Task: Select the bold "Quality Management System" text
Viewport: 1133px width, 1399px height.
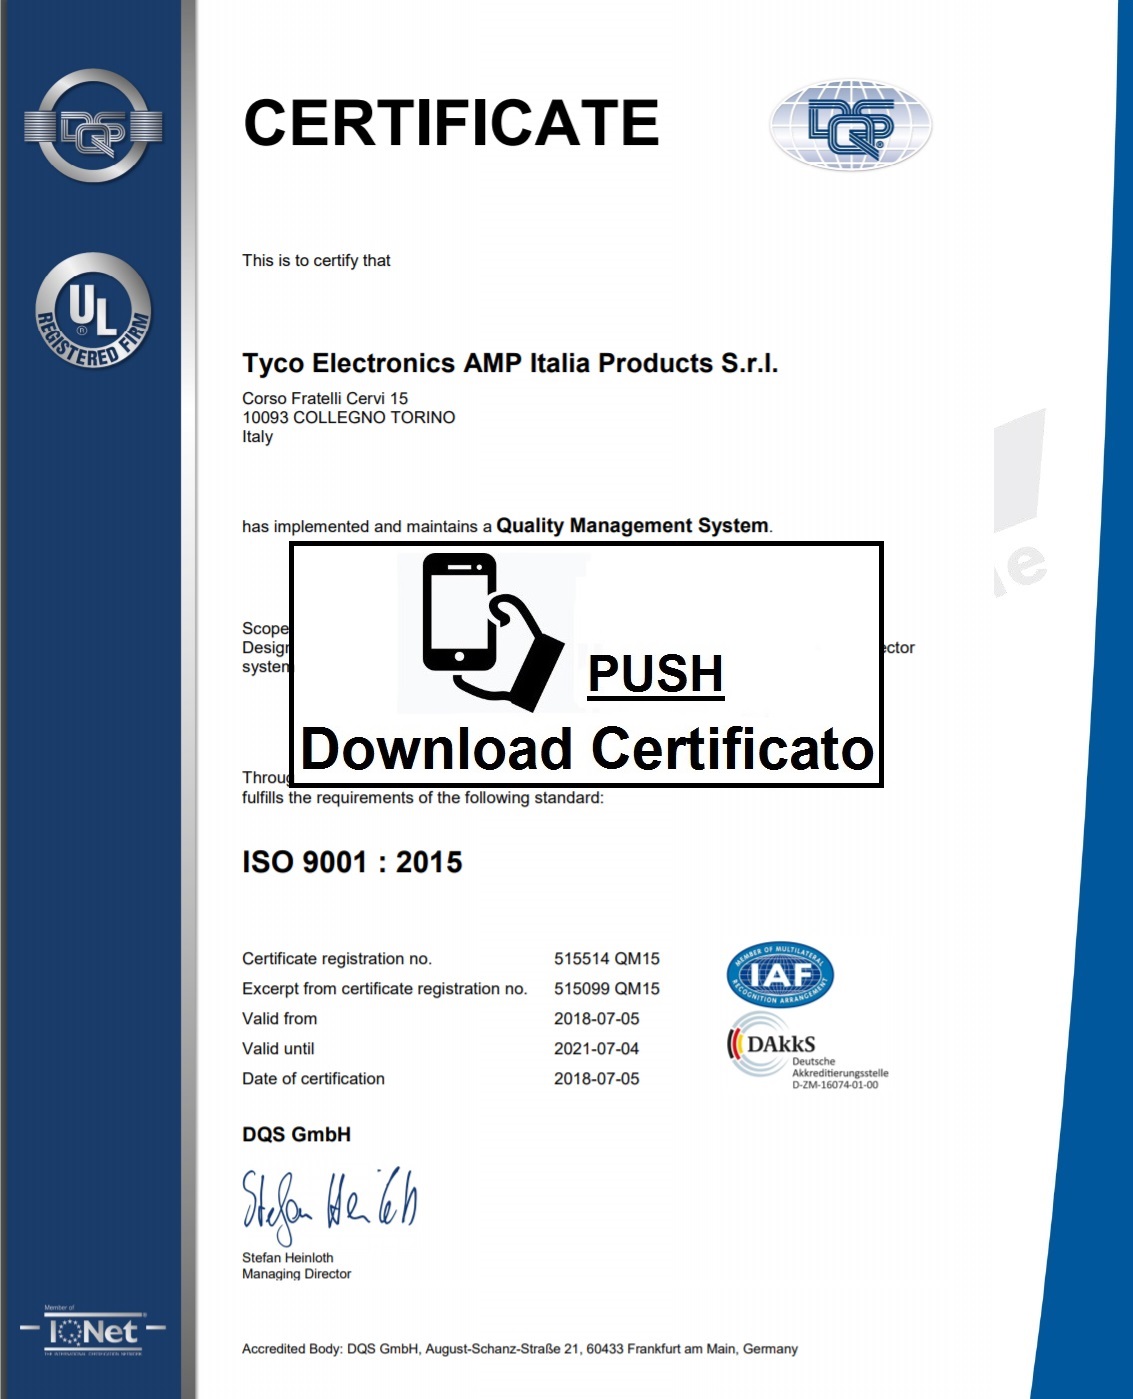Action: pos(633,525)
